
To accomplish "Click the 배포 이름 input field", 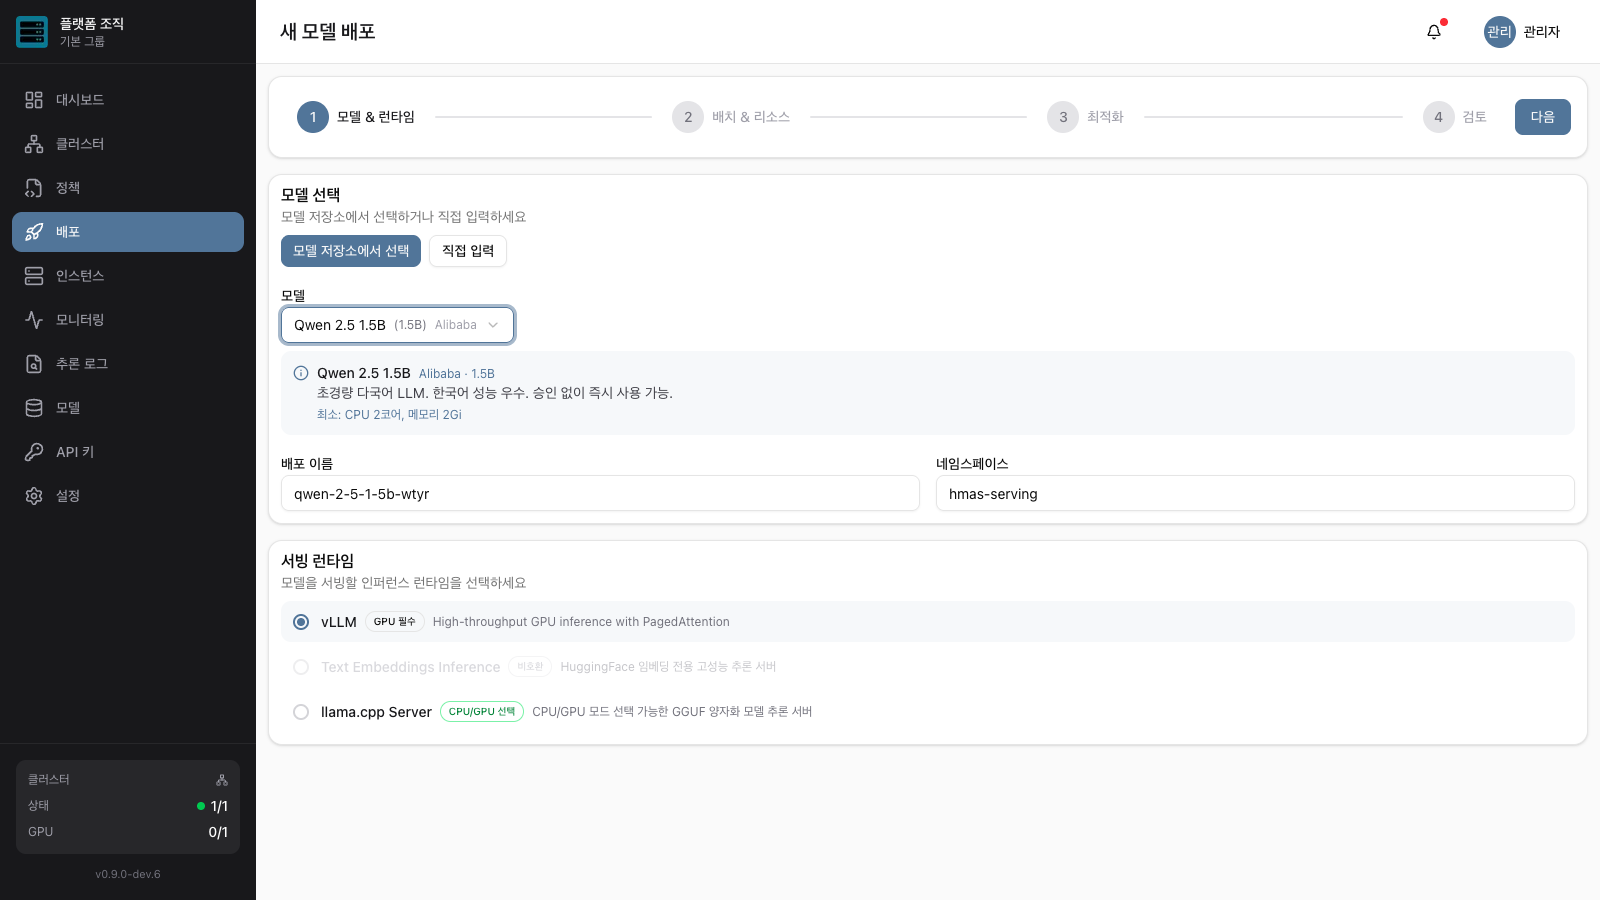I will (600, 493).
